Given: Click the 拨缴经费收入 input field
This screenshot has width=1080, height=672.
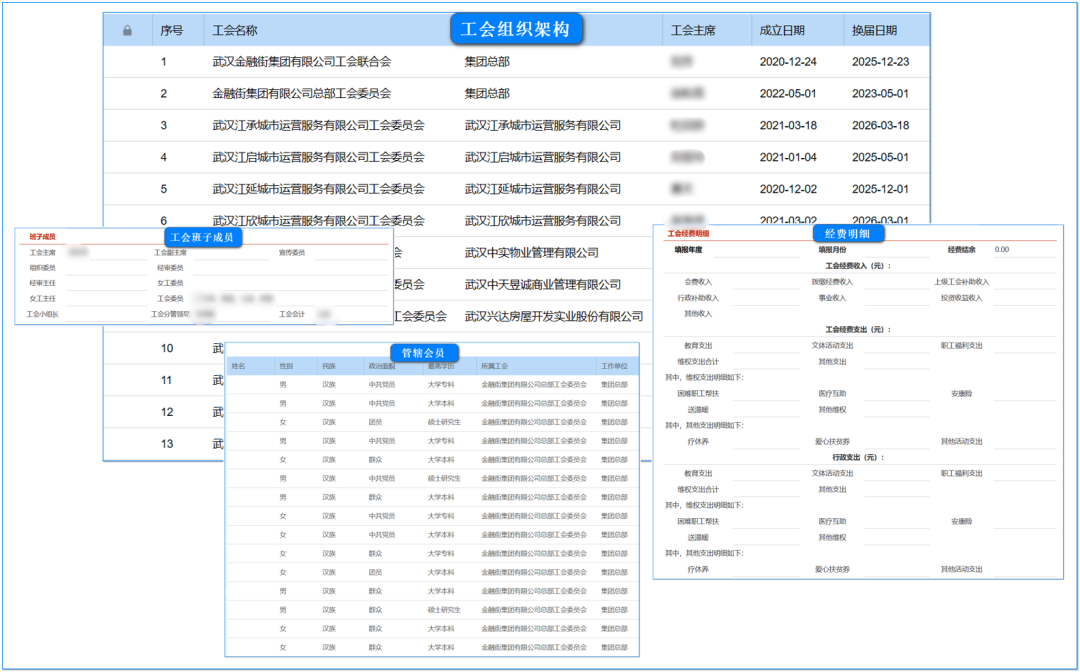Looking at the screenshot, I should [x=897, y=282].
